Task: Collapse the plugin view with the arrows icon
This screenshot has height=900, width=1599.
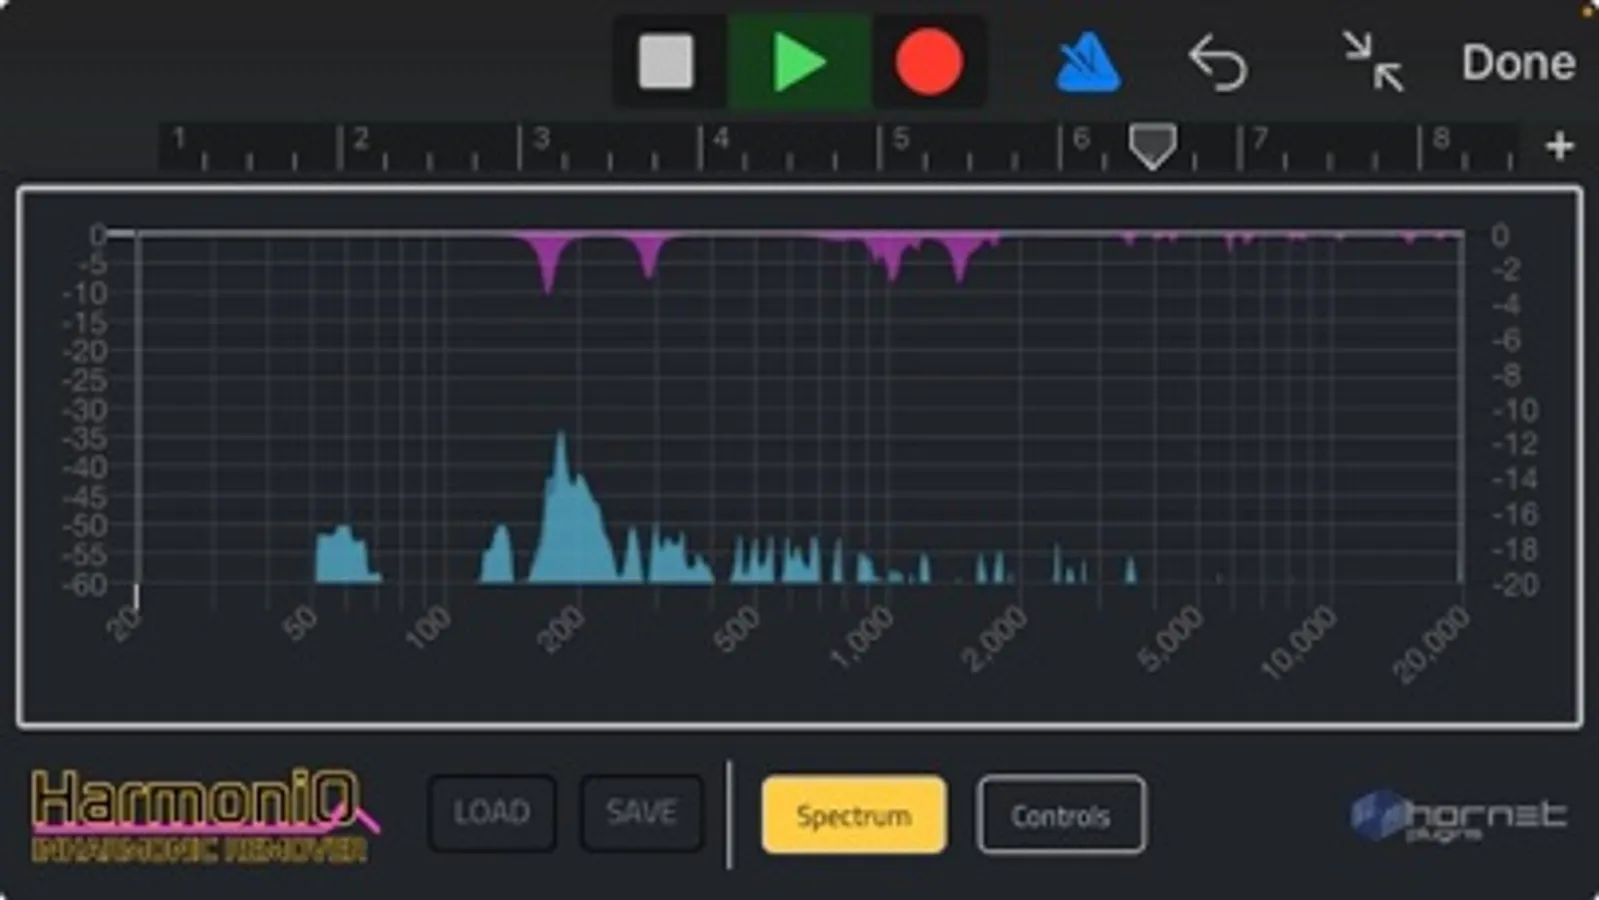Action: point(1373,62)
